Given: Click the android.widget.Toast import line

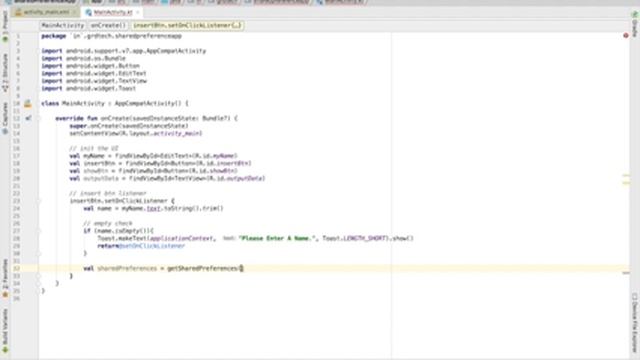Looking at the screenshot, I should pyautogui.click(x=89, y=89).
